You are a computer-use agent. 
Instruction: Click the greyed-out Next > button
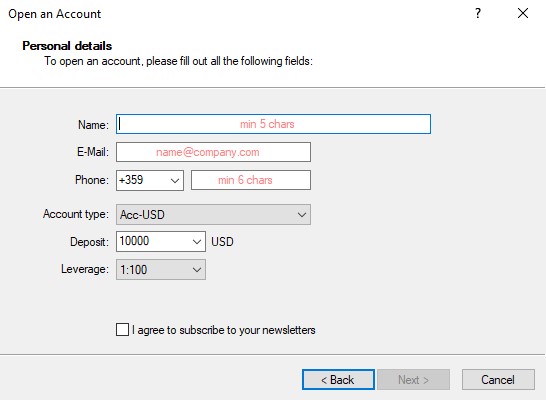413,379
